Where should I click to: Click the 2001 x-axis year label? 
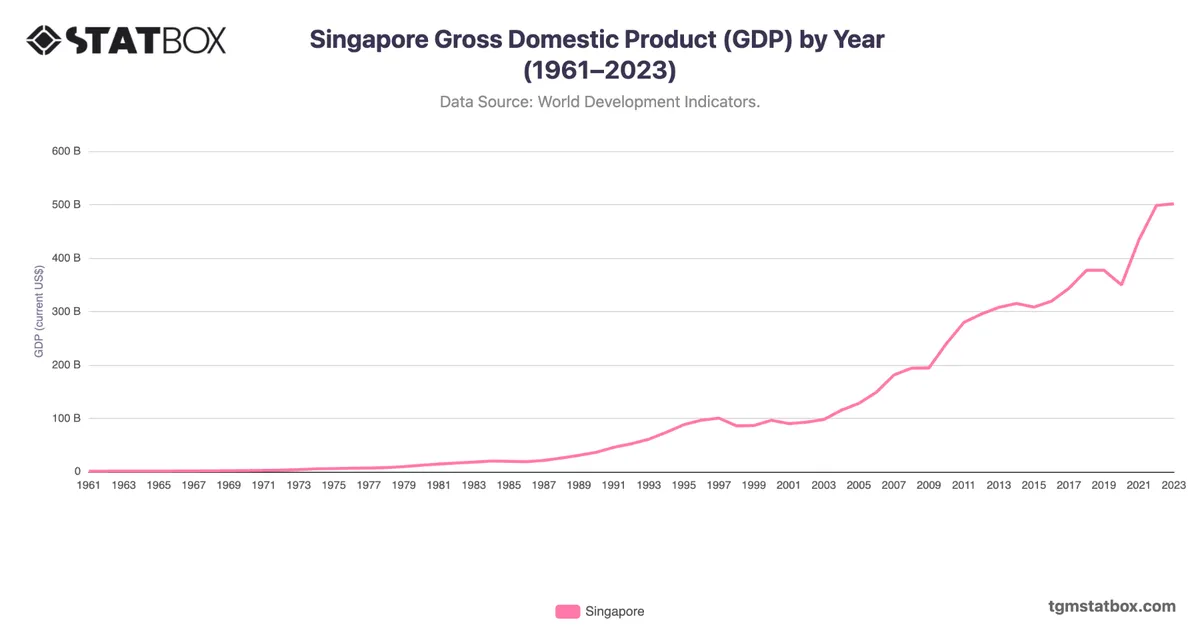click(x=789, y=485)
